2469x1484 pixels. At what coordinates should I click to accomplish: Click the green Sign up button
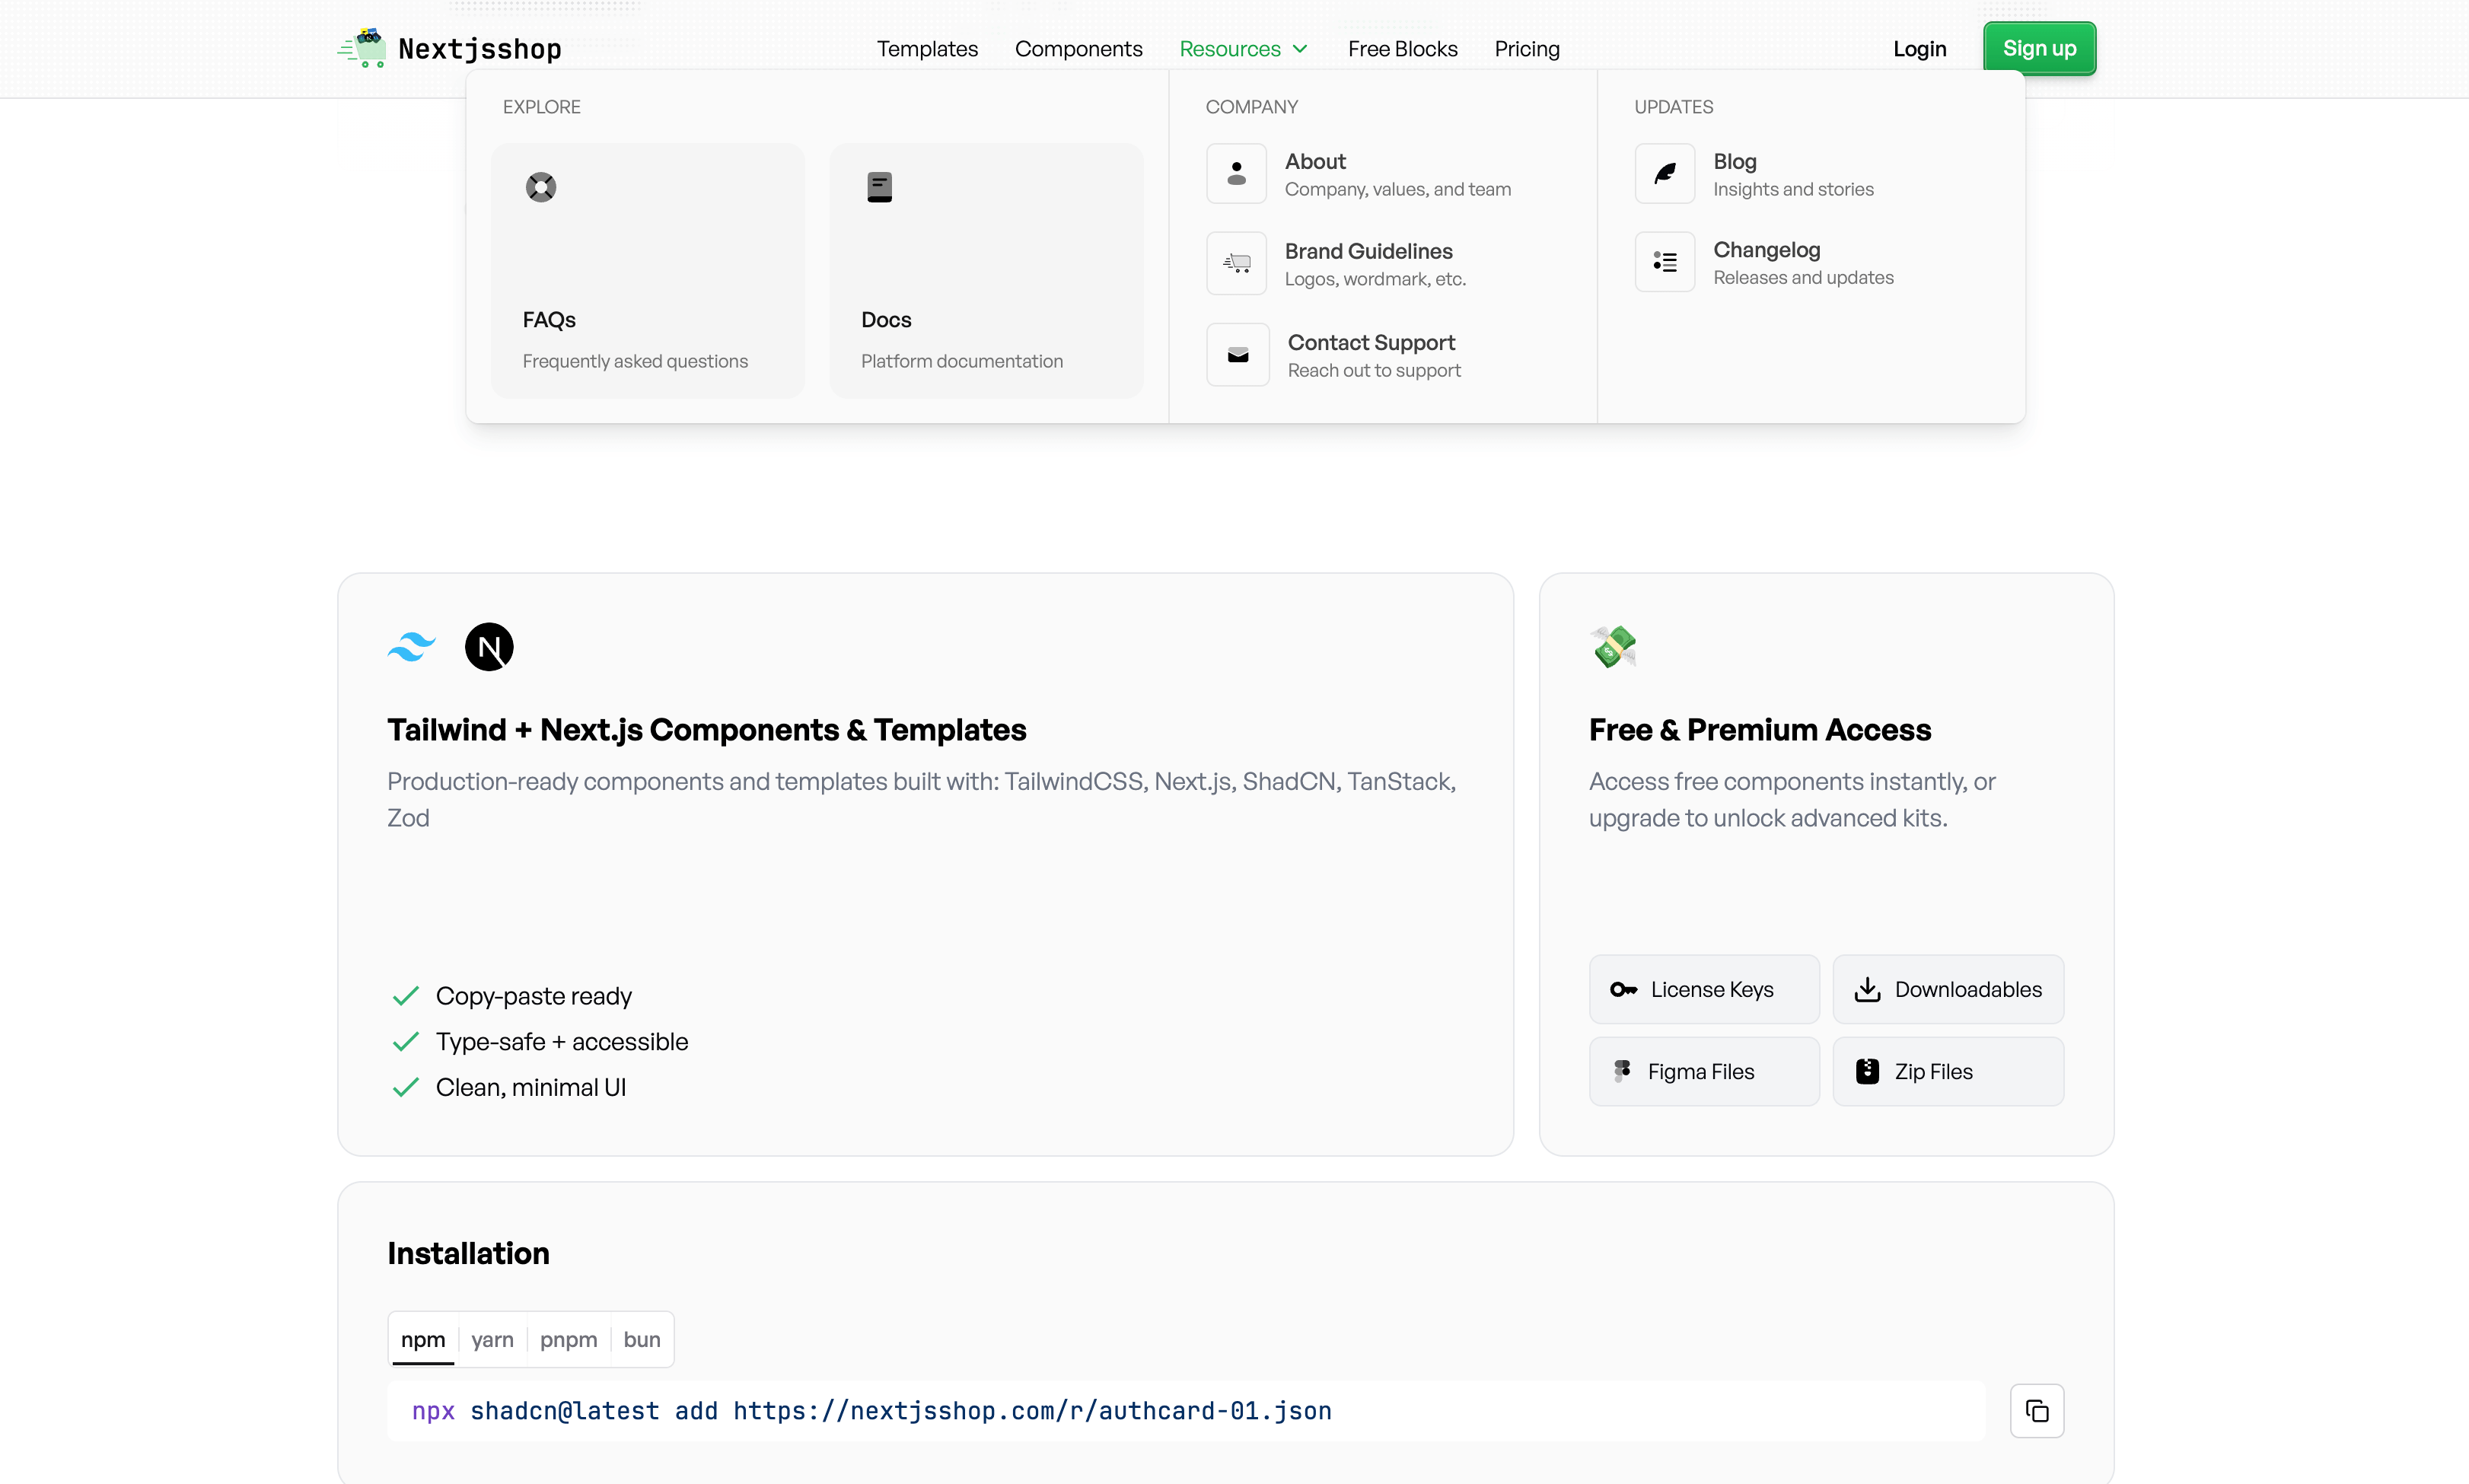[x=2039, y=48]
